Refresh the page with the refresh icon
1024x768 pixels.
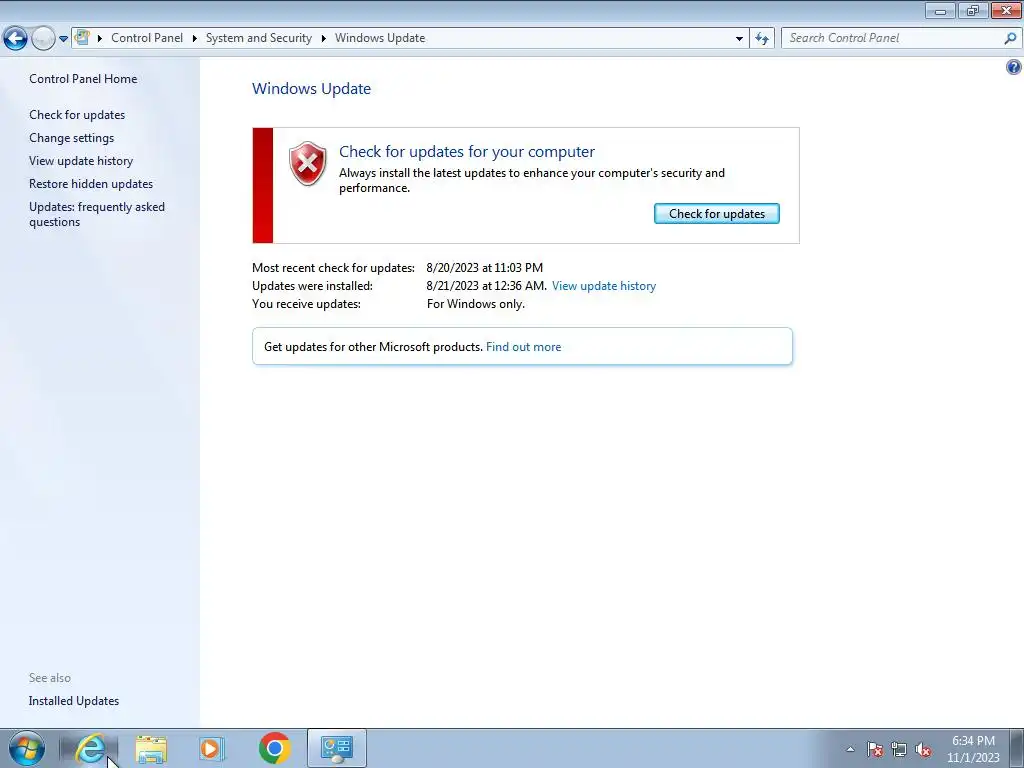(761, 38)
